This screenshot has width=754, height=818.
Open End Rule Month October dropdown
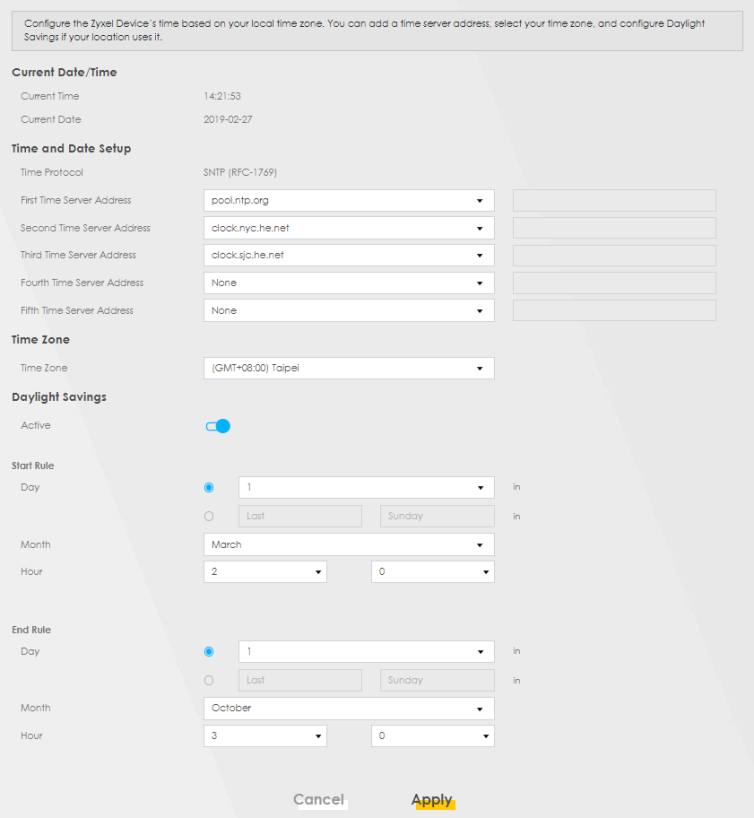tap(348, 708)
